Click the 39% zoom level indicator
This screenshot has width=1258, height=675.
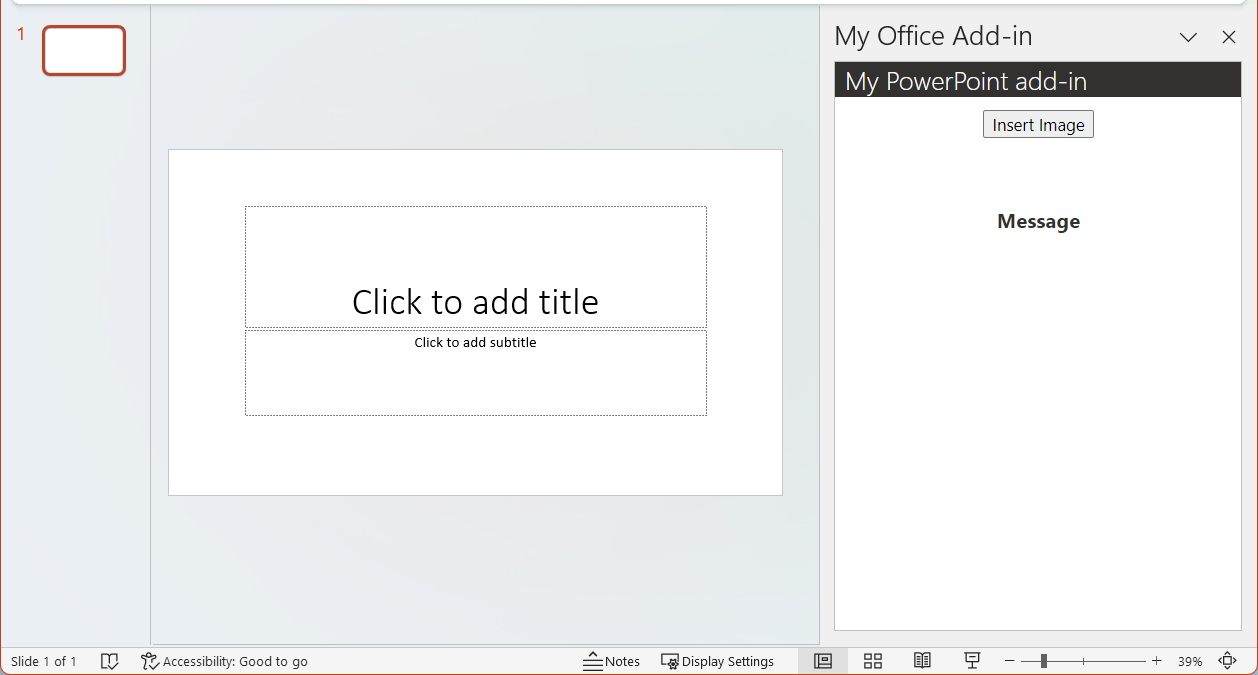click(1190, 661)
